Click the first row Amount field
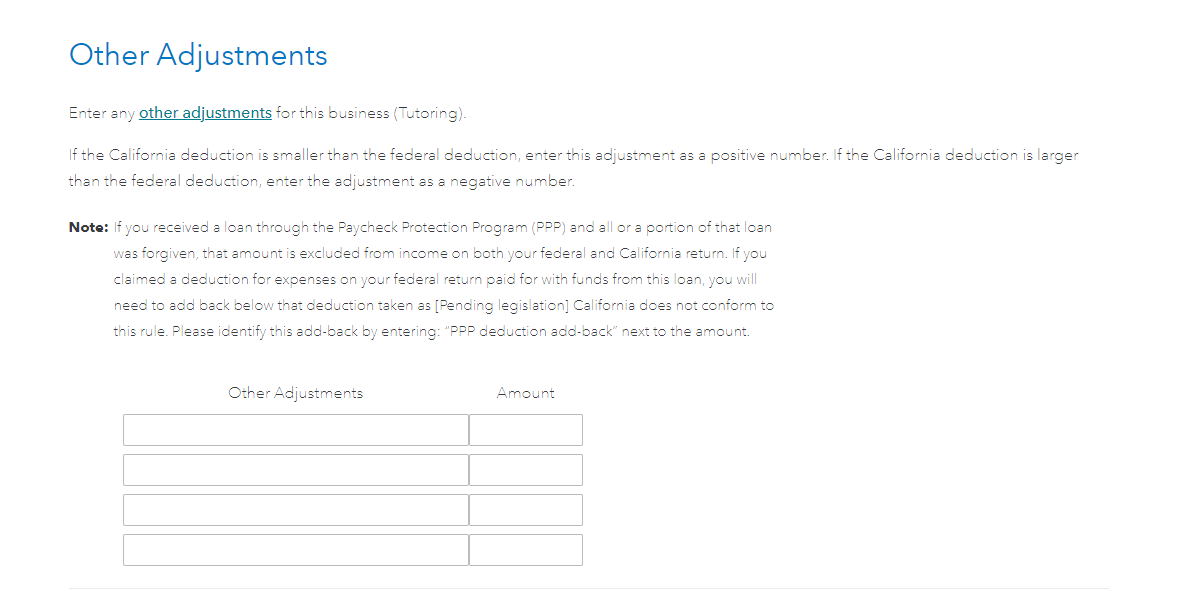The height and width of the screenshot is (591, 1199). [x=526, y=430]
